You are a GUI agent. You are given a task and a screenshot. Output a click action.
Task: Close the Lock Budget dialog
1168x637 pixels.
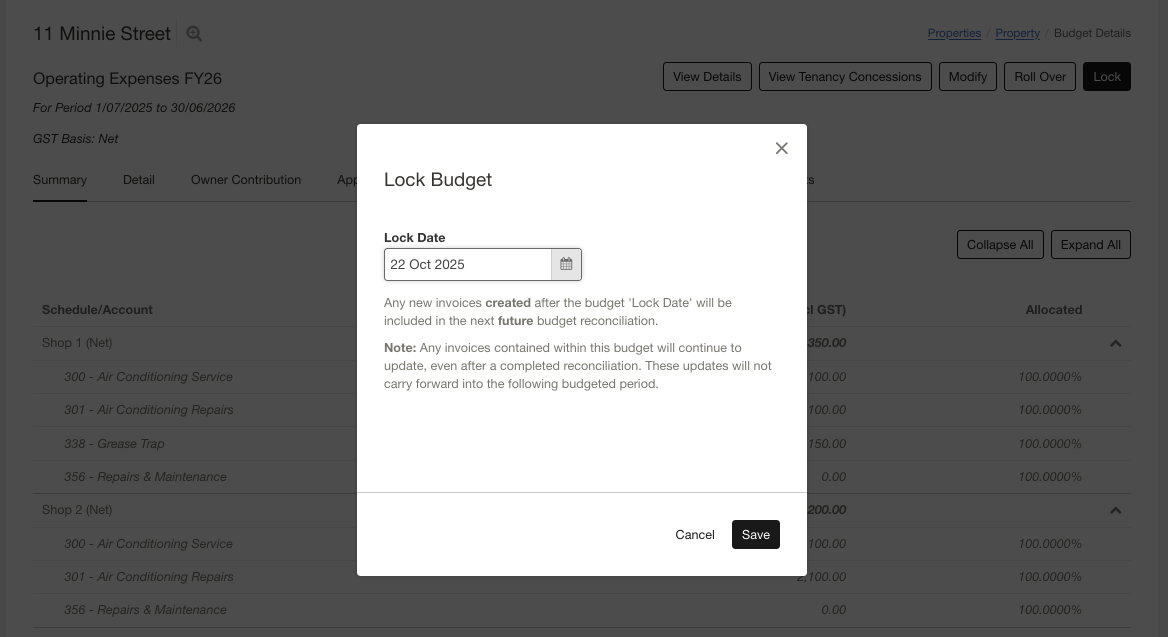[782, 148]
